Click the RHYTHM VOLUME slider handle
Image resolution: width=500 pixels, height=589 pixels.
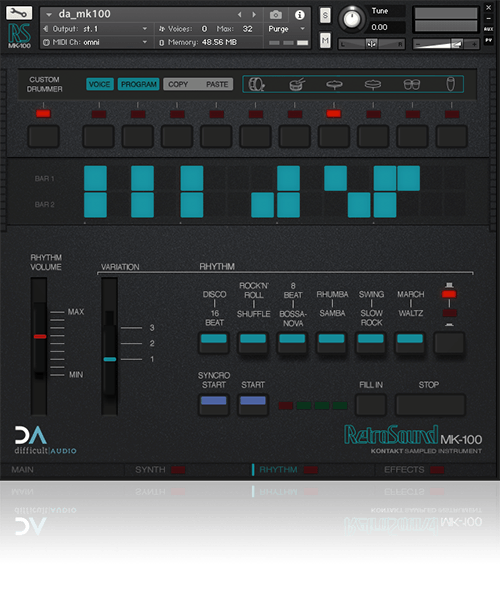(x=40, y=337)
